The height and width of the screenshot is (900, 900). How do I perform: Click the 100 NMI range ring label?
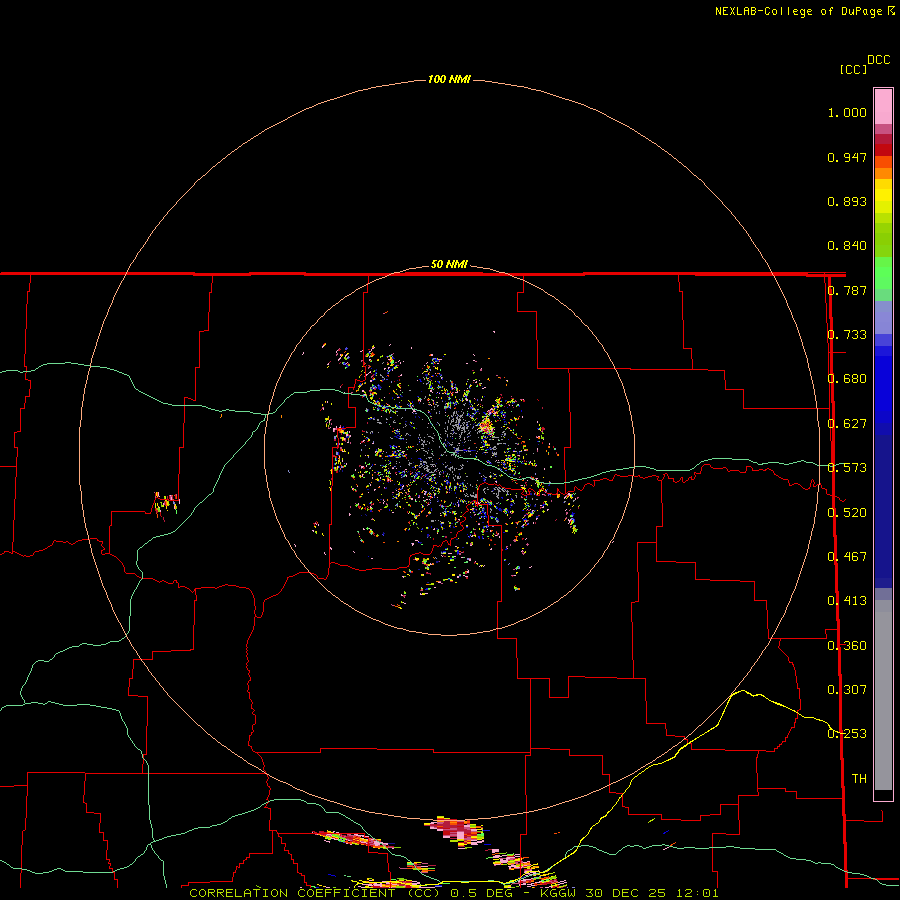pyautogui.click(x=449, y=79)
